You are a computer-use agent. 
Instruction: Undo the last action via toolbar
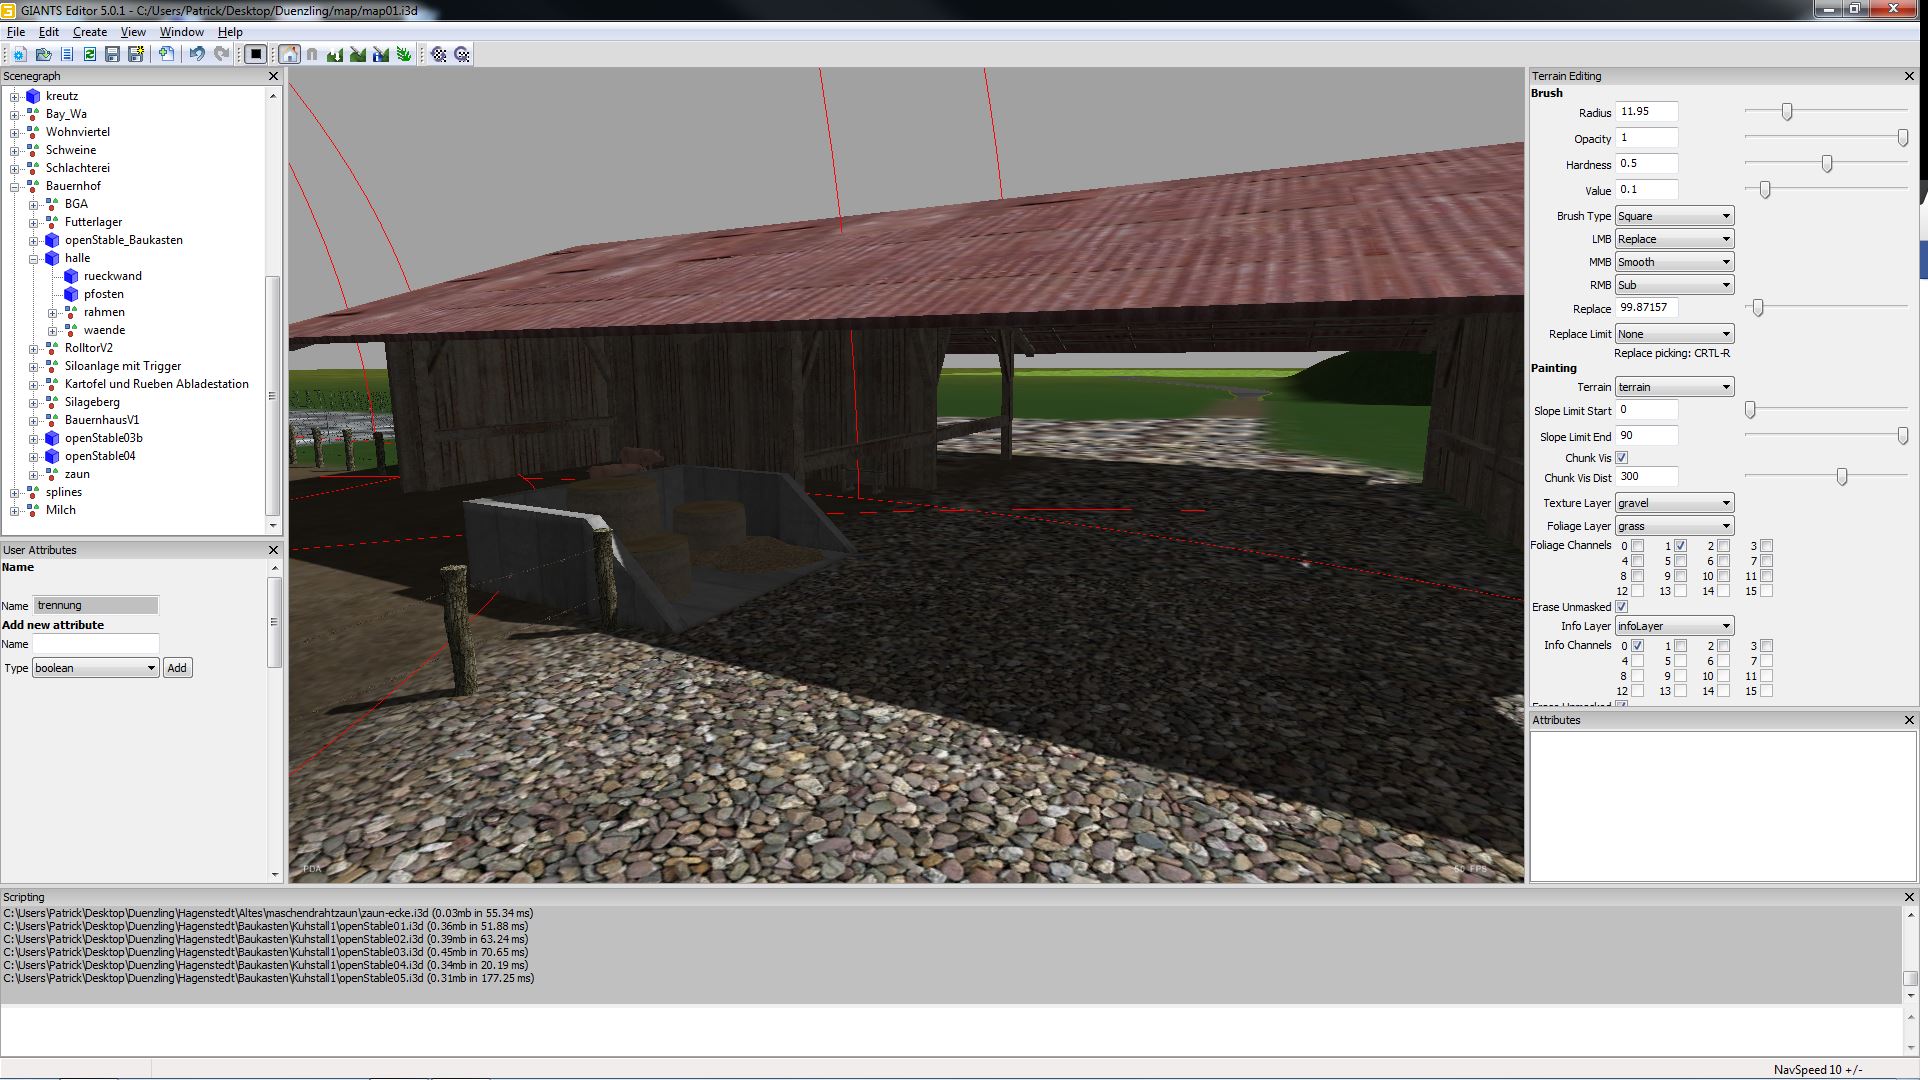pos(197,54)
